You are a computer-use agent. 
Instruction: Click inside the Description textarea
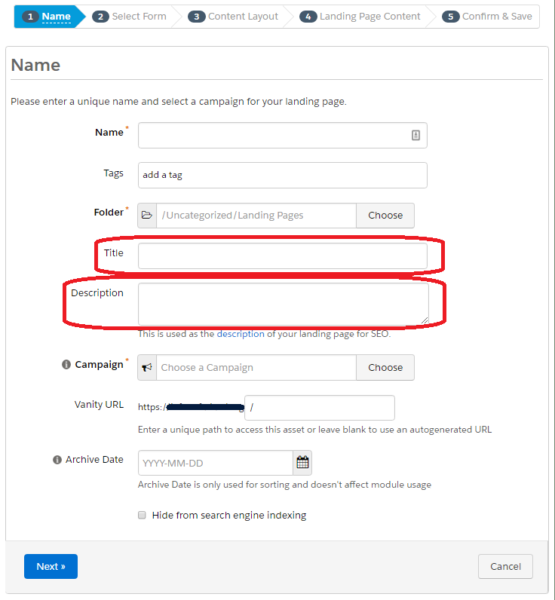(x=283, y=304)
